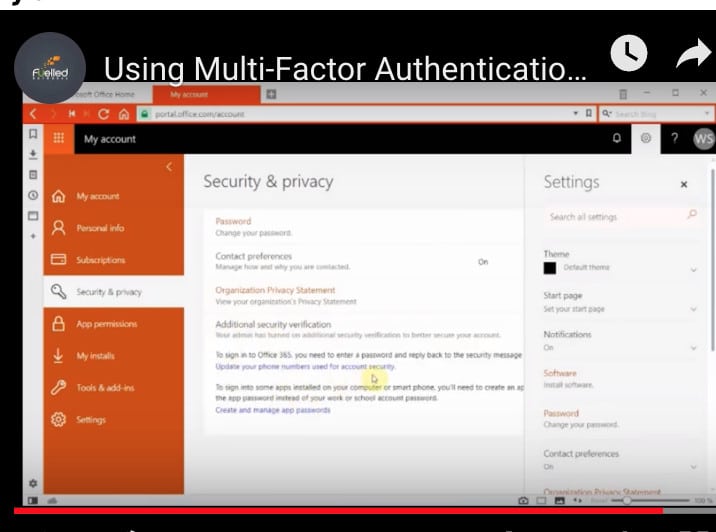Viewport: 716px width, 532px height.
Task: Expand the Notifications setting chevron
Action: tap(693, 348)
